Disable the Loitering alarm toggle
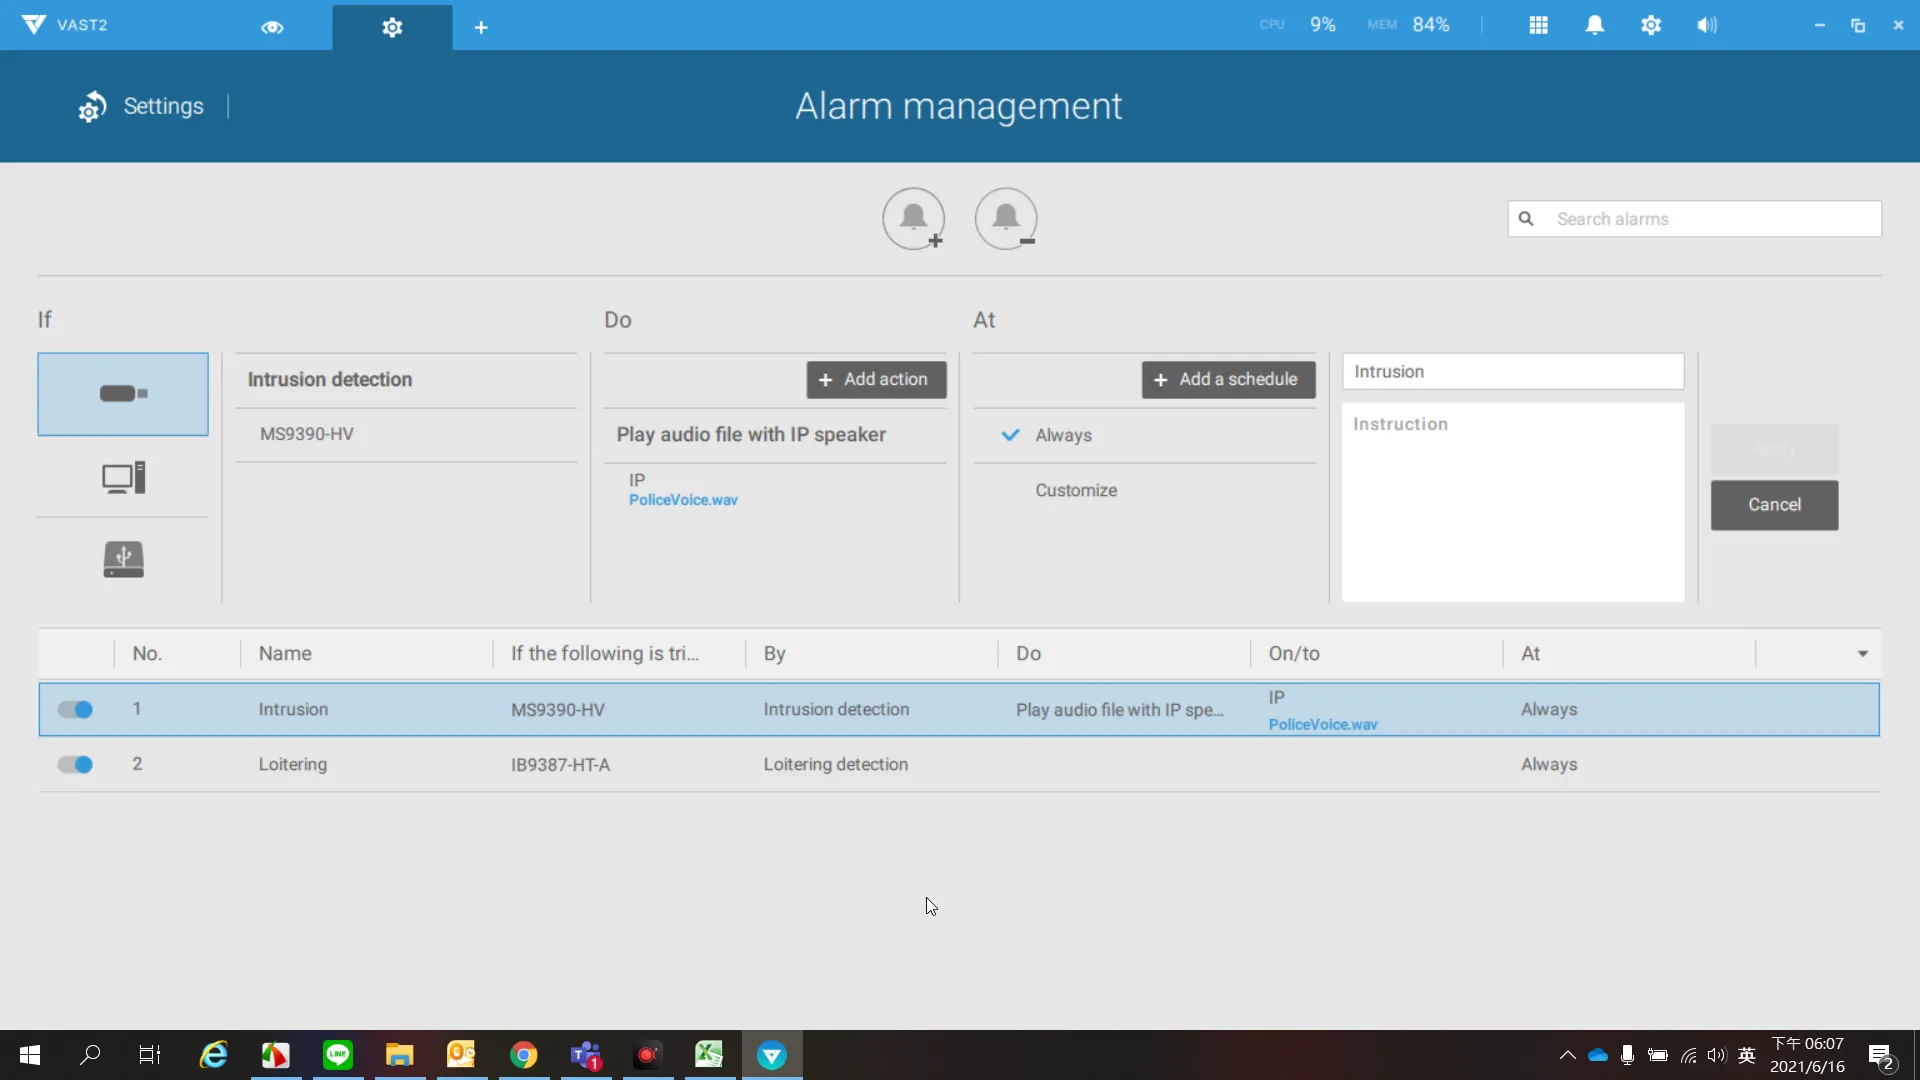 (76, 764)
